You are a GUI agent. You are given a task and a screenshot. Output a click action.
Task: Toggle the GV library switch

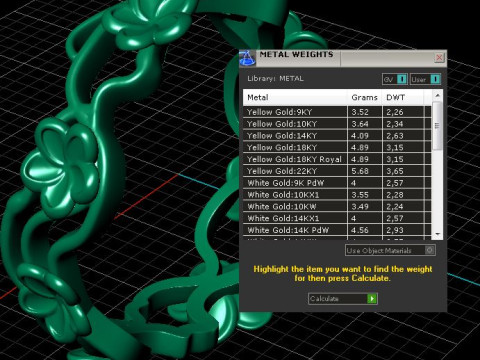[x=395, y=79]
